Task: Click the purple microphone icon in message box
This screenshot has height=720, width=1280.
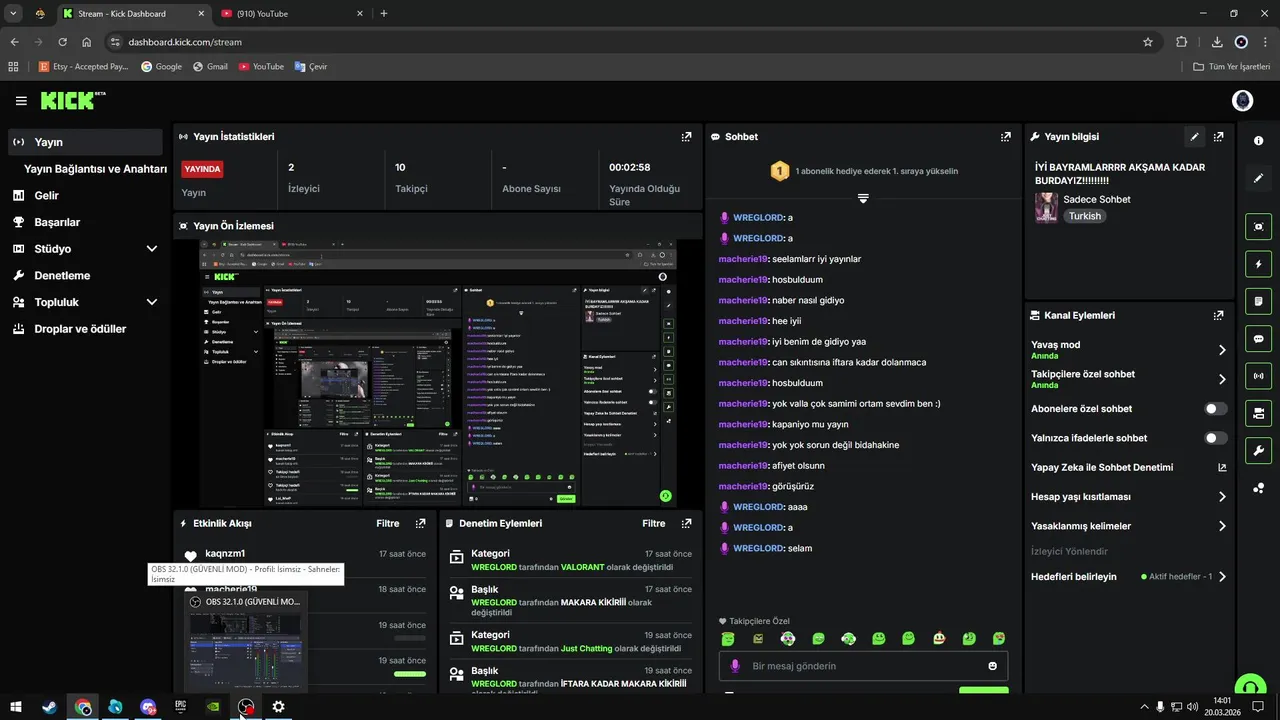Action: 735,666
